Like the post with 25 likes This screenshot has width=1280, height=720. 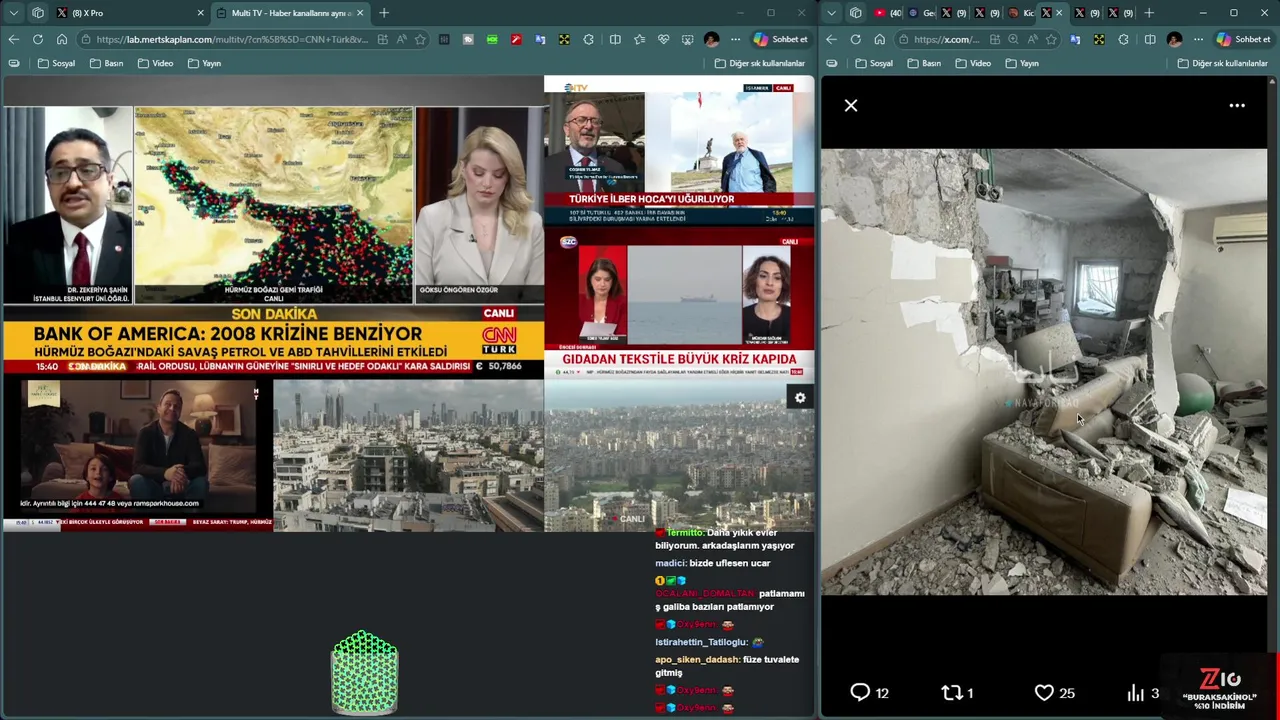[1044, 692]
